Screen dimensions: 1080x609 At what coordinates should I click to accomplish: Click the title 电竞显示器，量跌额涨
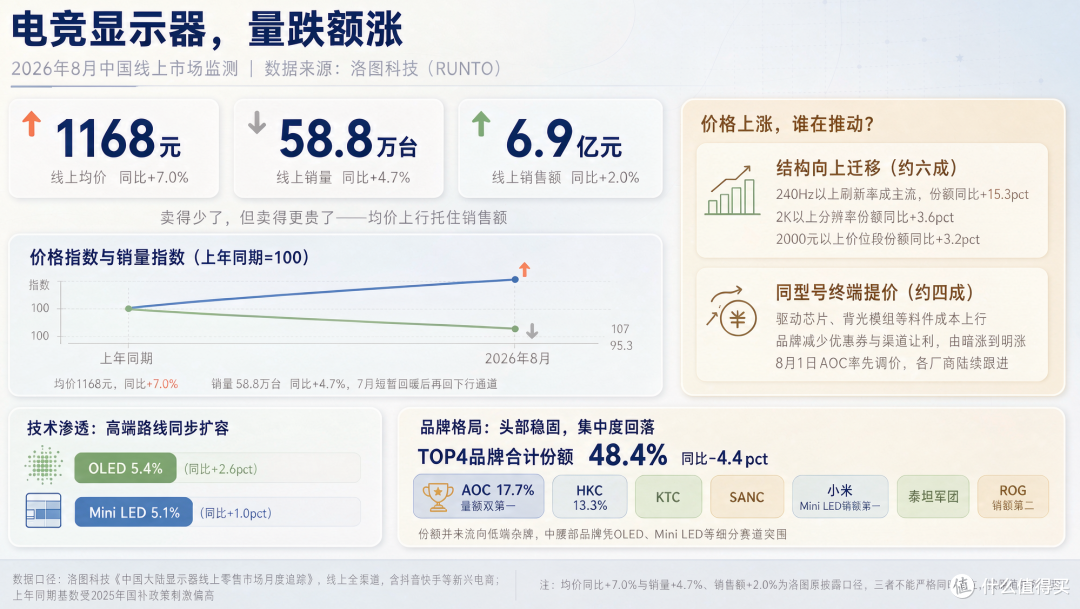207,30
